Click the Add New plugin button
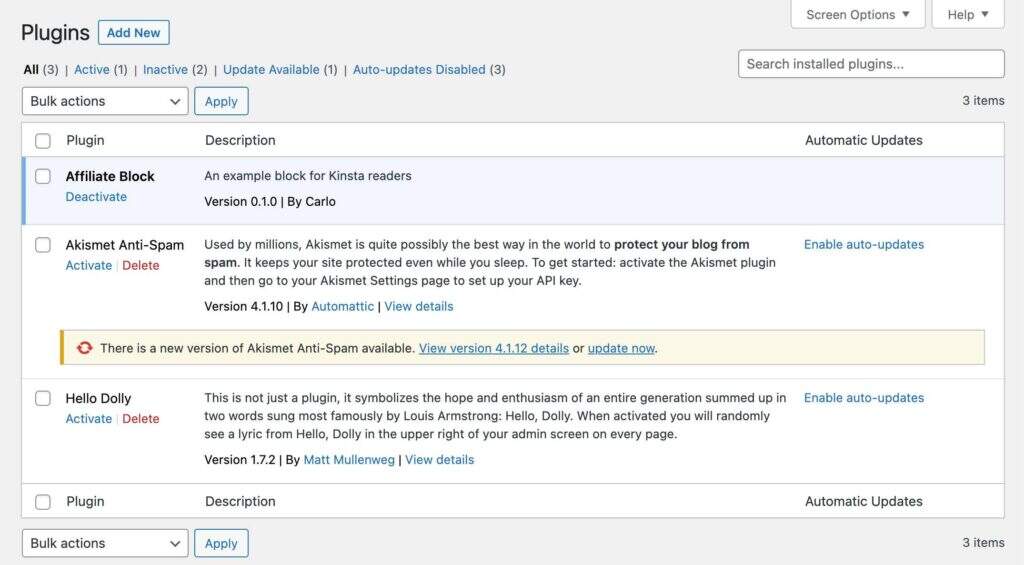 [134, 32]
